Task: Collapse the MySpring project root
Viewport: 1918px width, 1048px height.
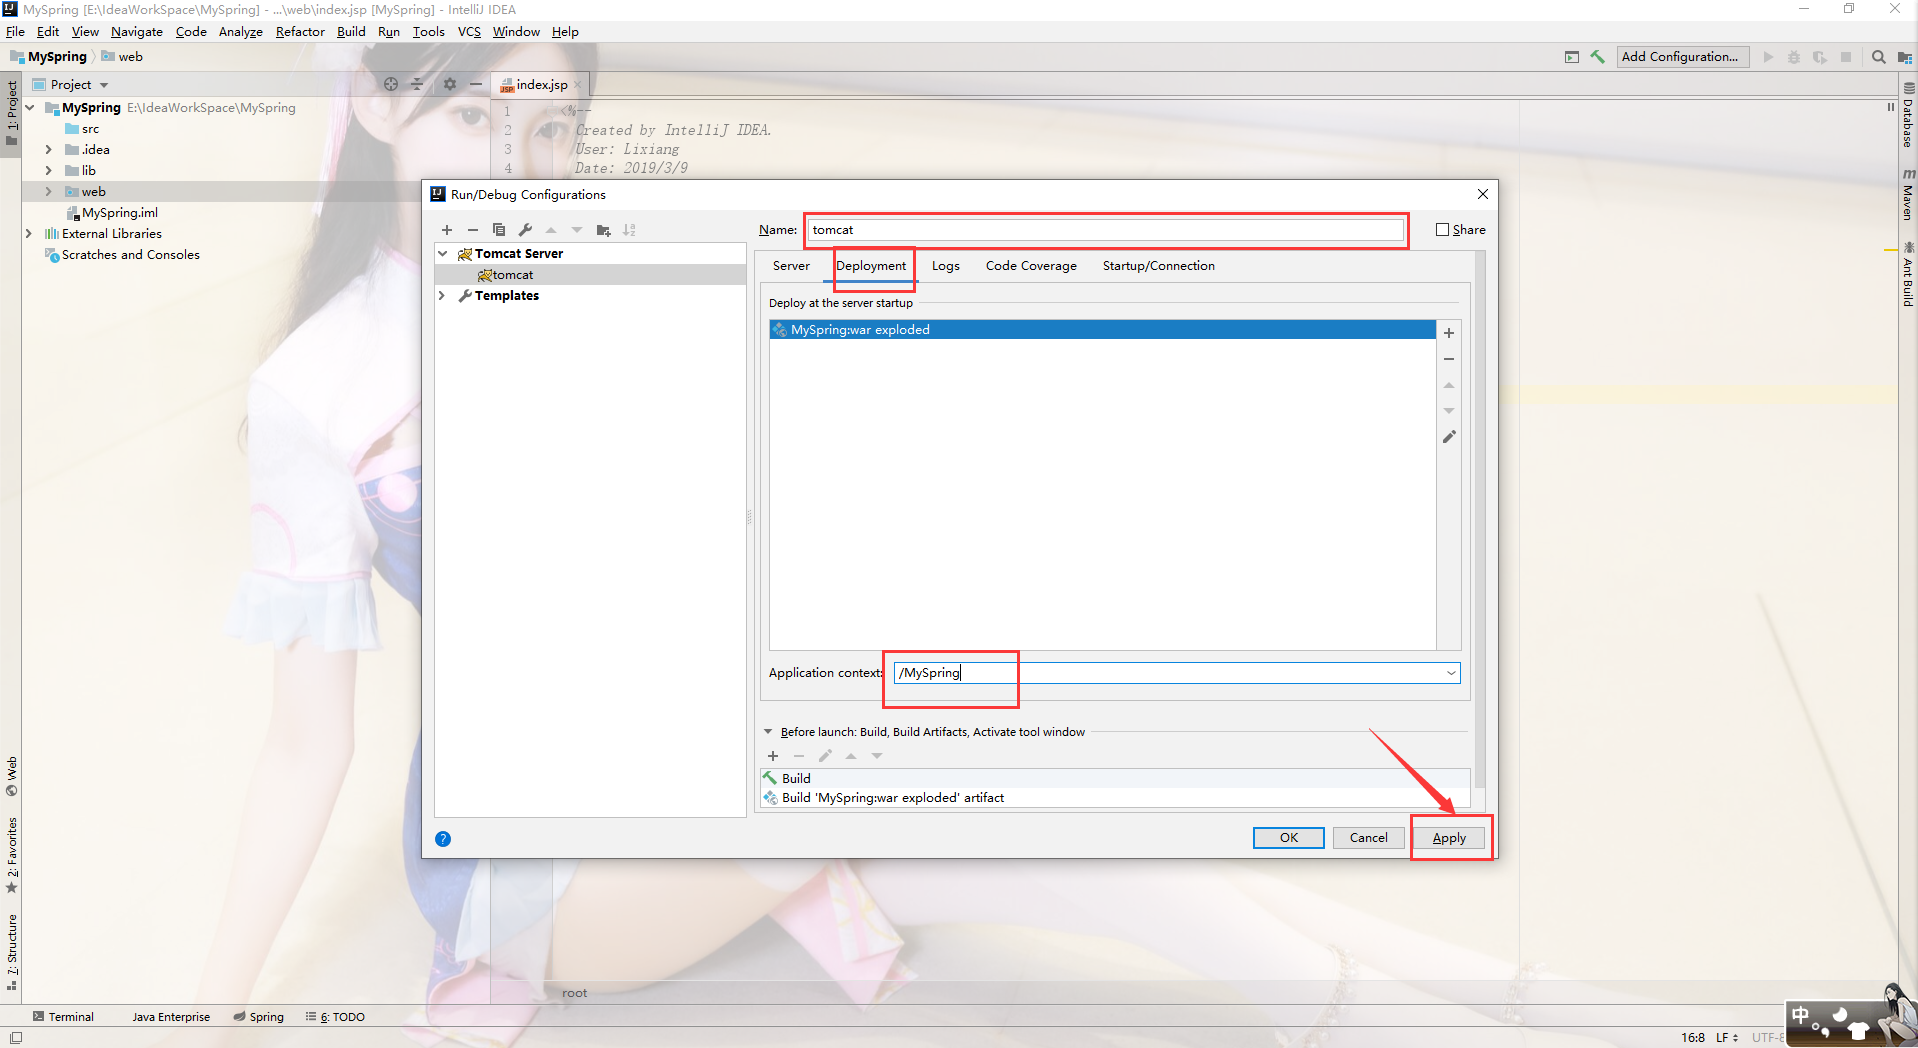Action: [30, 108]
